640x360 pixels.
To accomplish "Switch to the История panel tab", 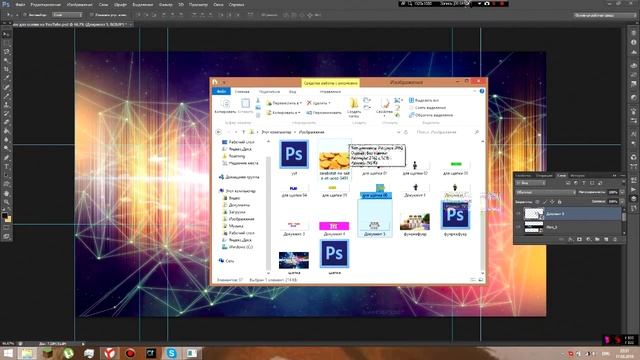I will (x=577, y=176).
